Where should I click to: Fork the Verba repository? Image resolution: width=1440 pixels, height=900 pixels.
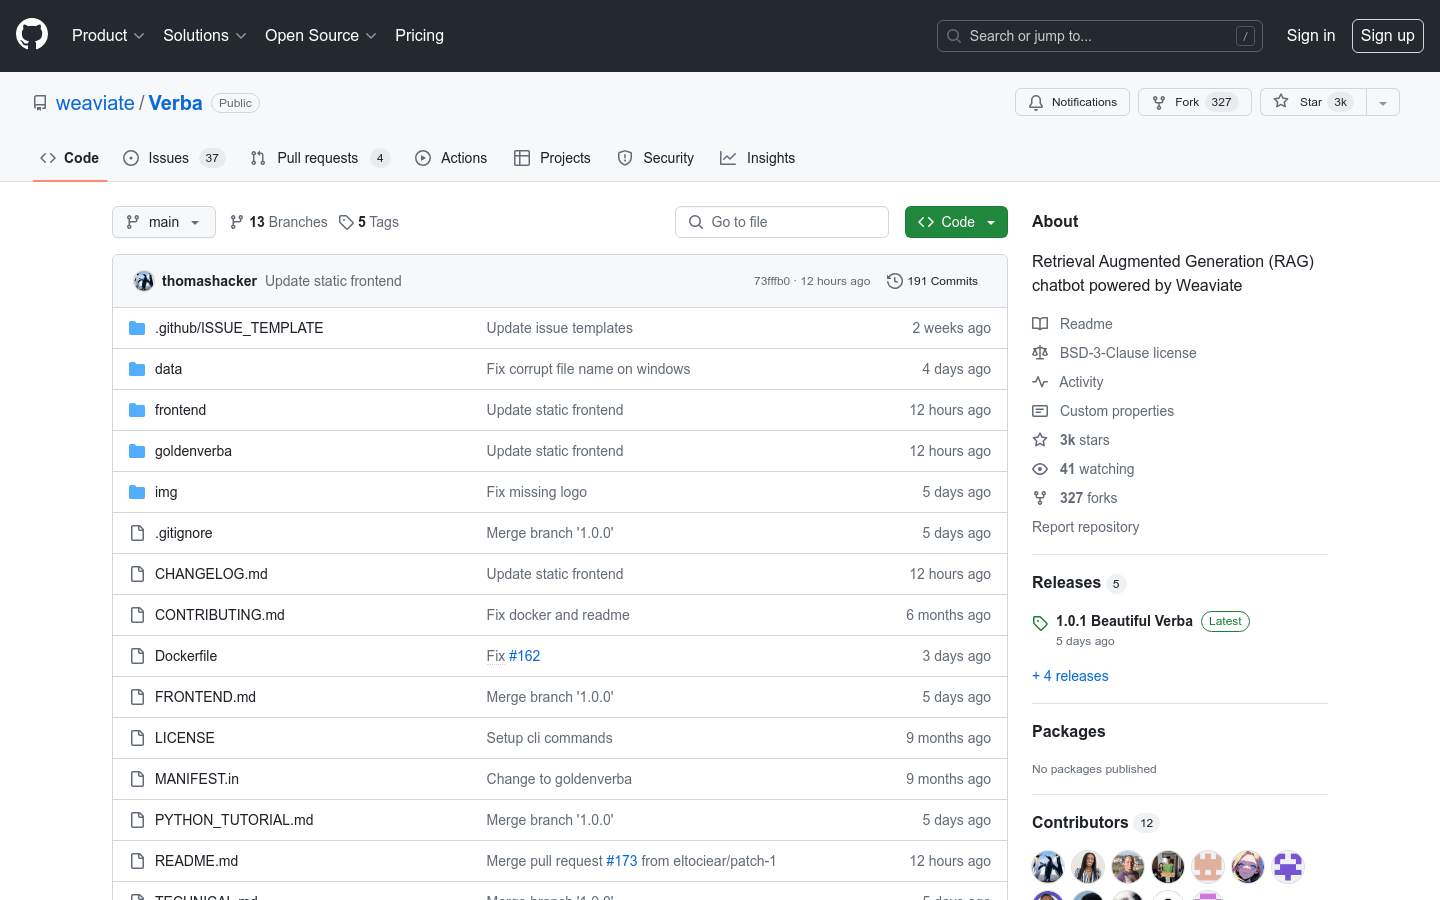(1194, 102)
